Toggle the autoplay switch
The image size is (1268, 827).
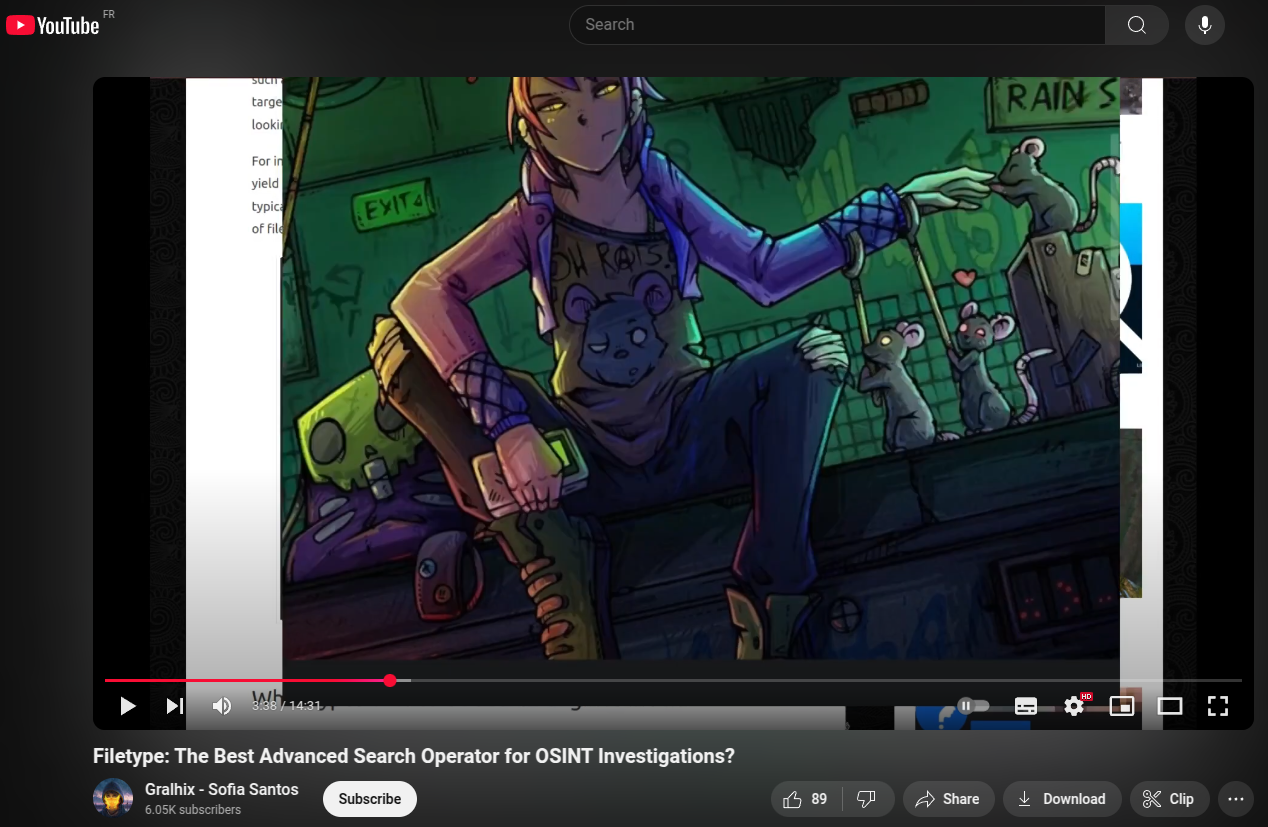pos(973,706)
